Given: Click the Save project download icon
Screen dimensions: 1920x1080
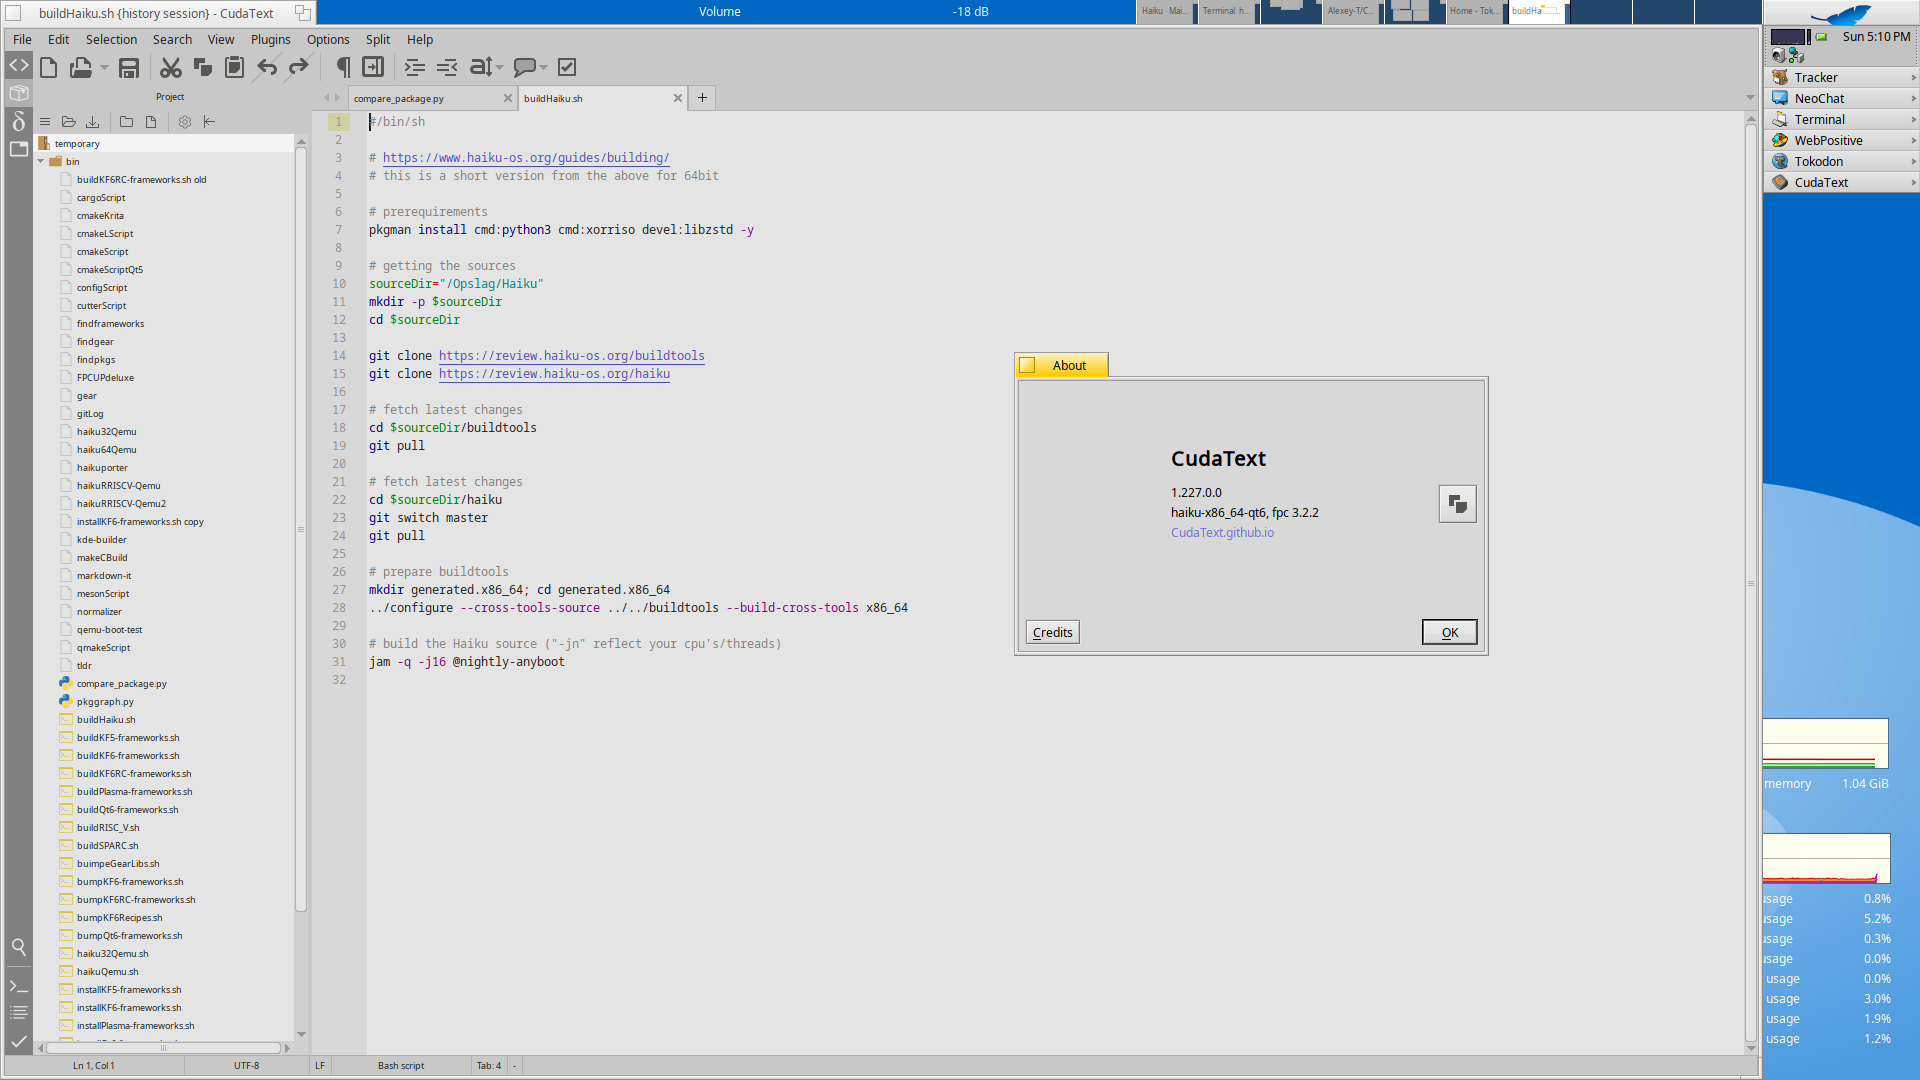Looking at the screenshot, I should (92, 122).
